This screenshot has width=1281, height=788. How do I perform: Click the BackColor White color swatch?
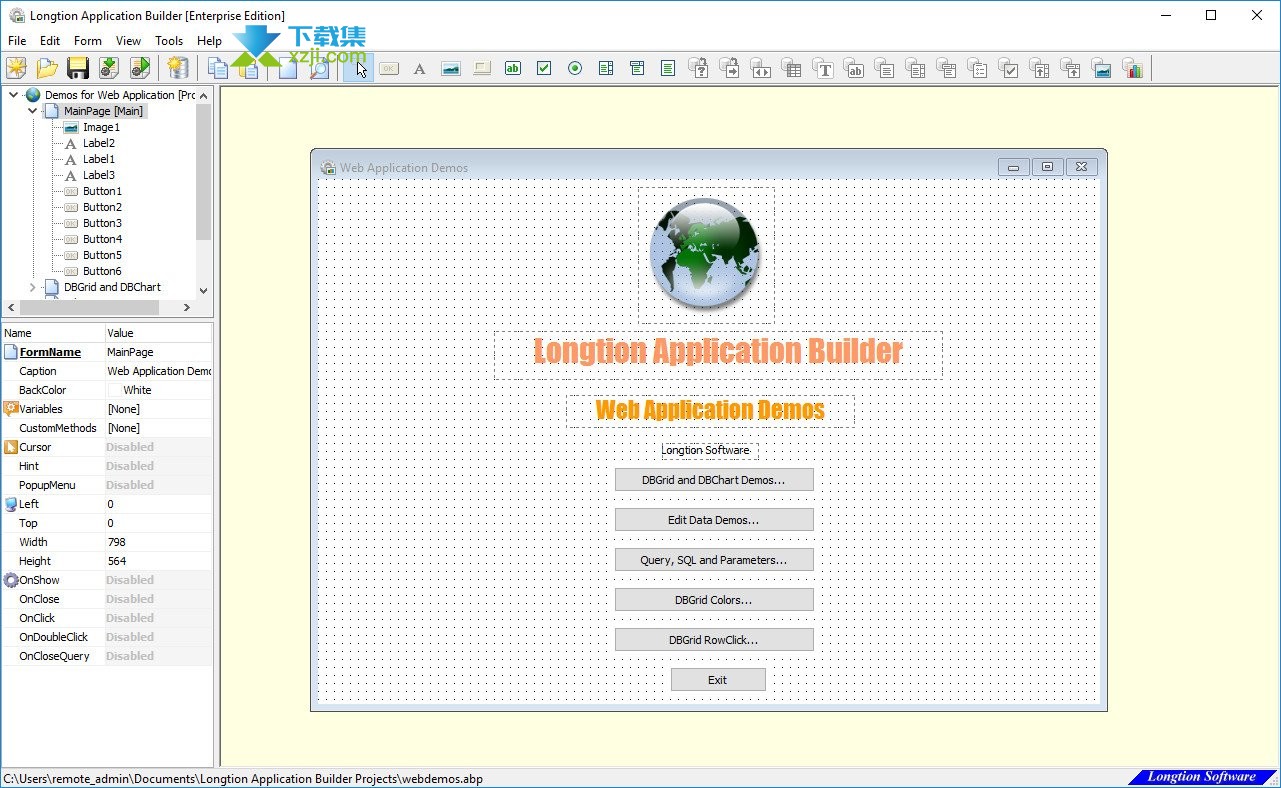pyautogui.click(x=114, y=390)
